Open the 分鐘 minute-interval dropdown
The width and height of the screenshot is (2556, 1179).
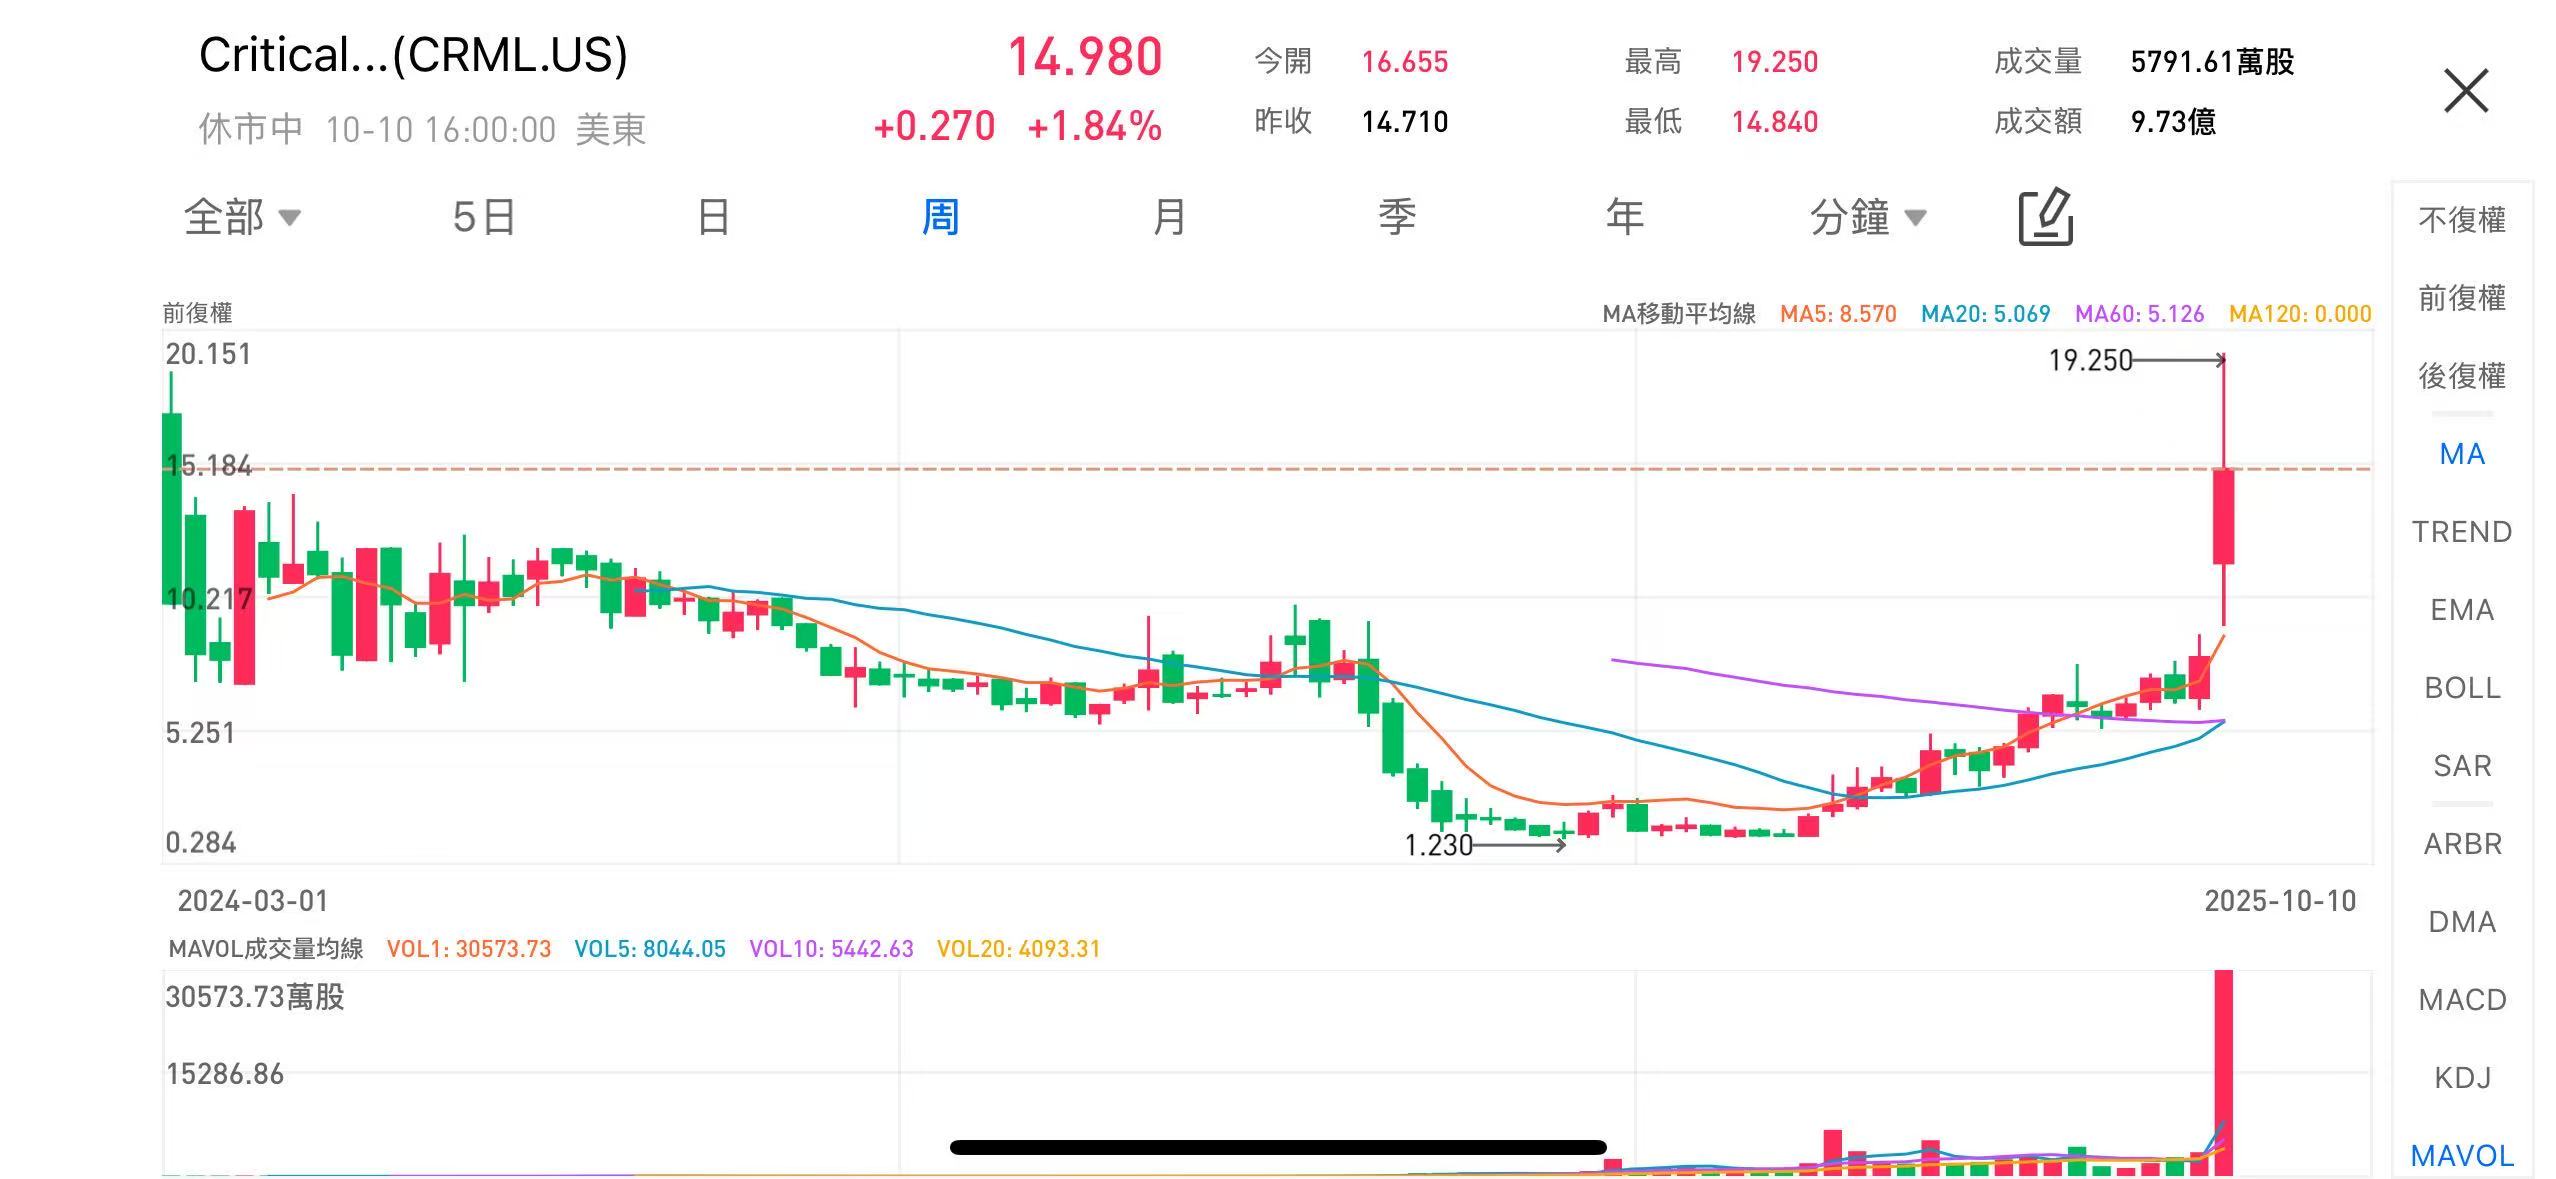pyautogui.click(x=1867, y=217)
